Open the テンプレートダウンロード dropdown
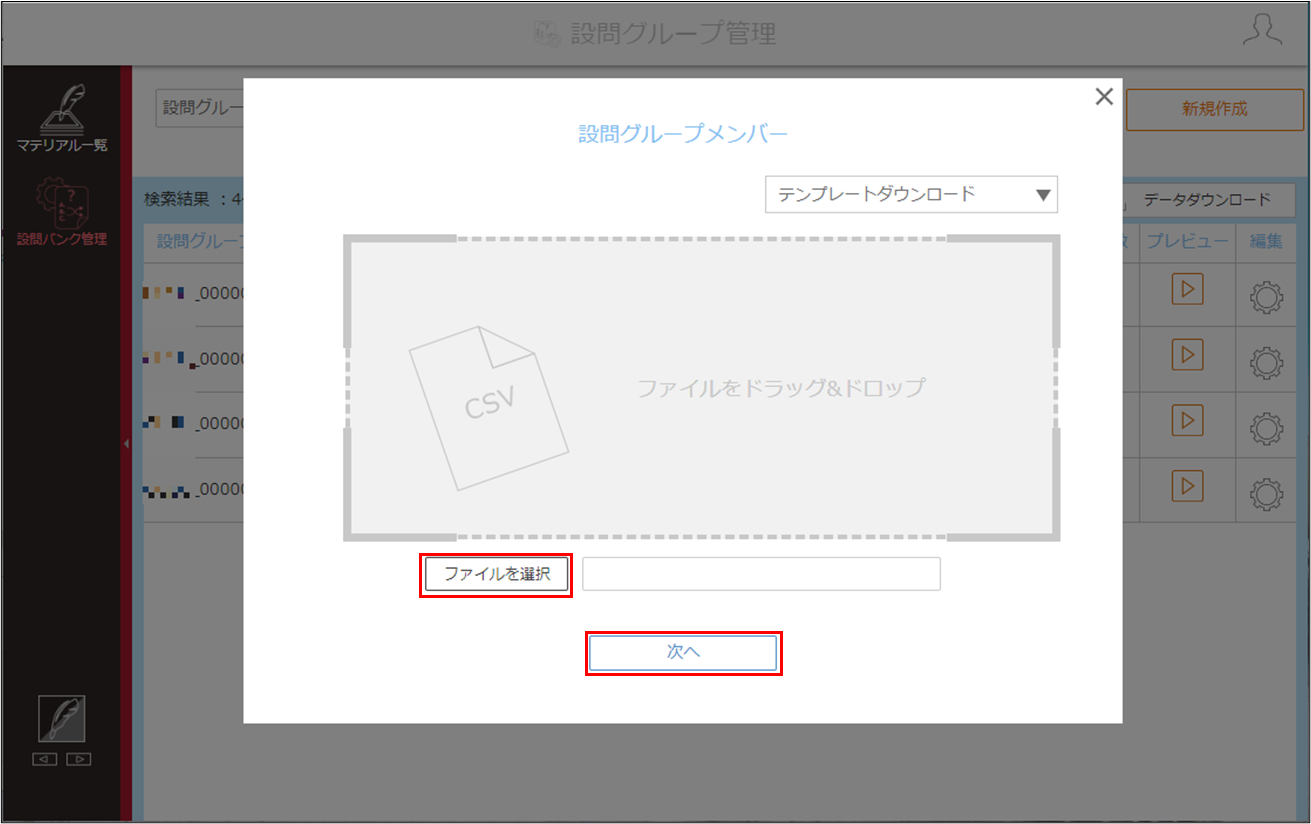 (x=911, y=194)
